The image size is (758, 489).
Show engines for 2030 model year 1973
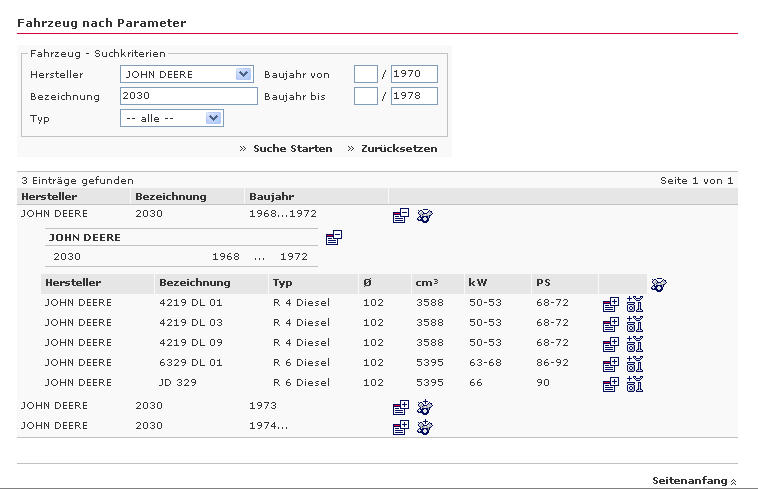click(424, 407)
